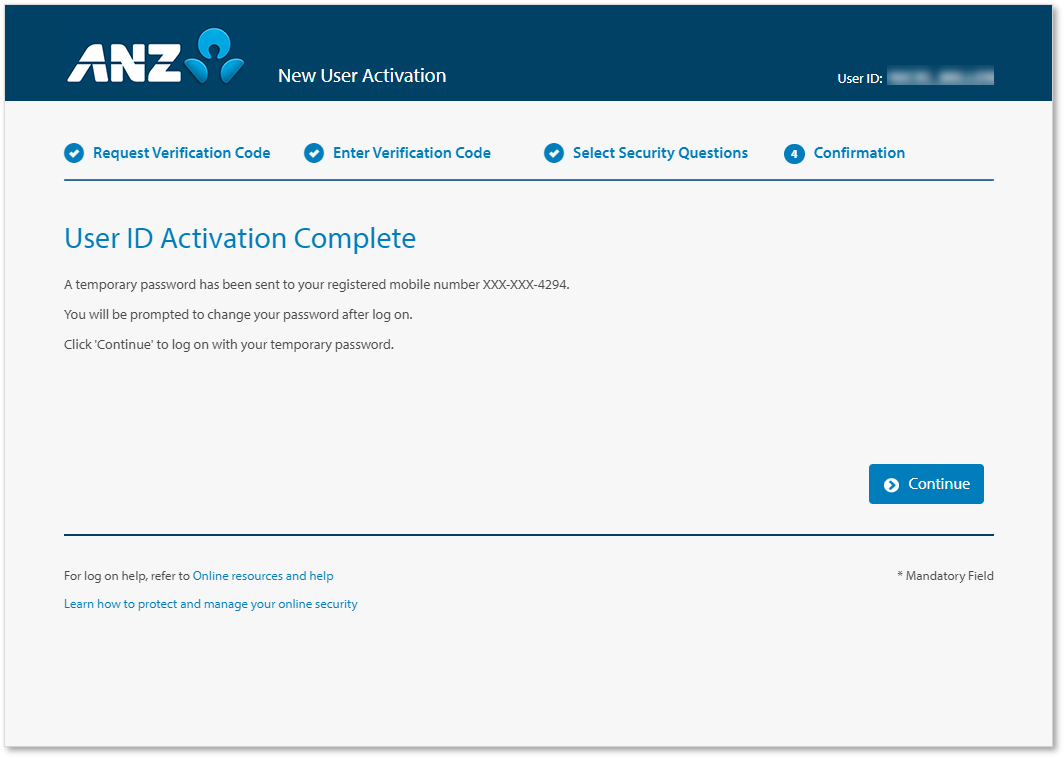Click the blurred User ID value

pos(940,77)
